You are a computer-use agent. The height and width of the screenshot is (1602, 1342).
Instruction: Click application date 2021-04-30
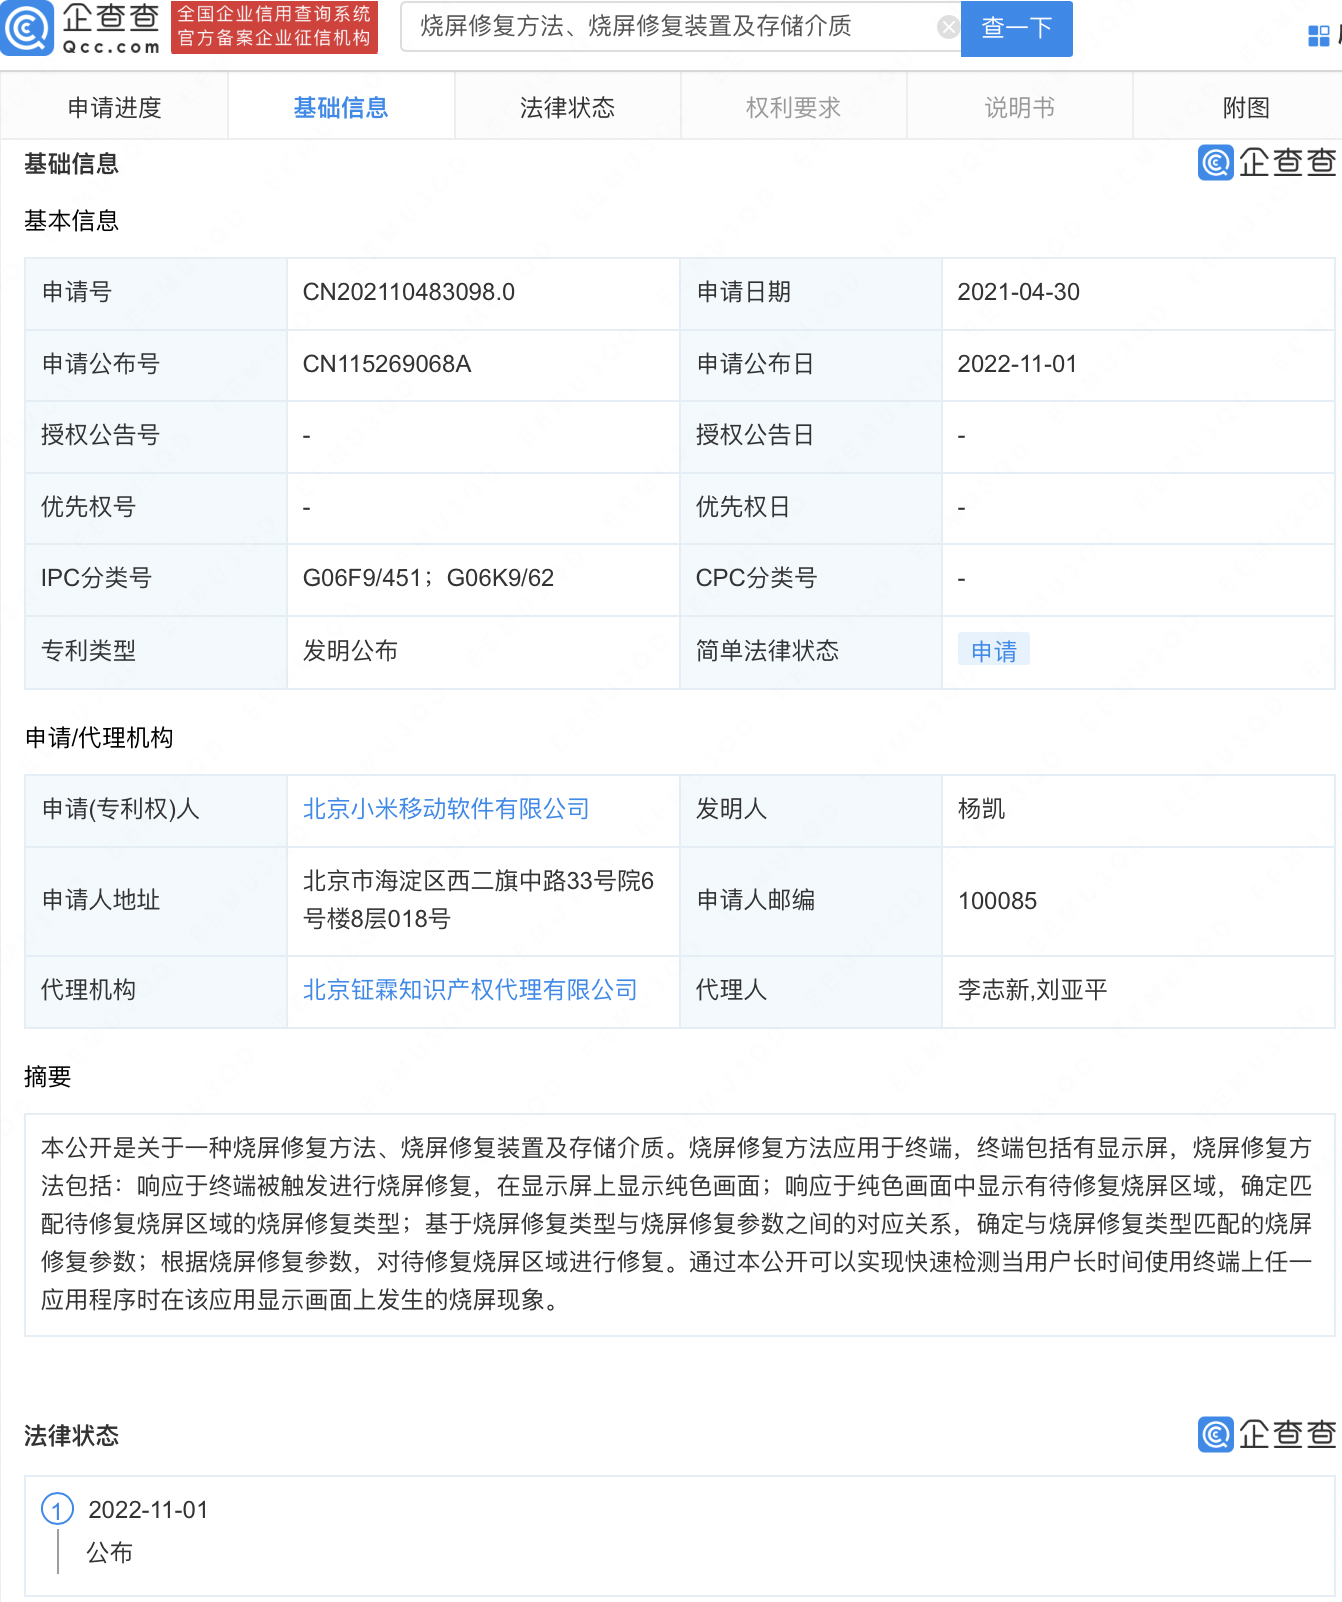pos(1019,292)
